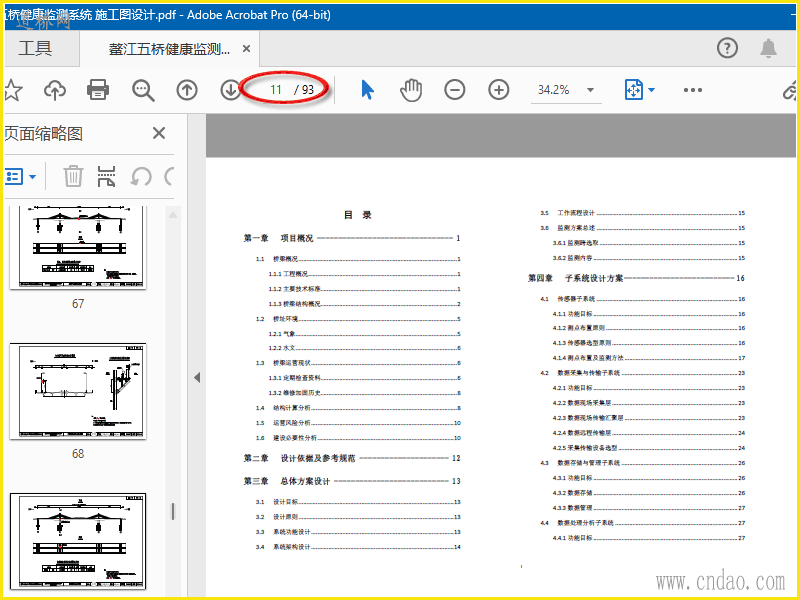This screenshot has width=800, height=600.
Task: Select the 鳌江五桥健康监测 document tab
Action: point(169,49)
